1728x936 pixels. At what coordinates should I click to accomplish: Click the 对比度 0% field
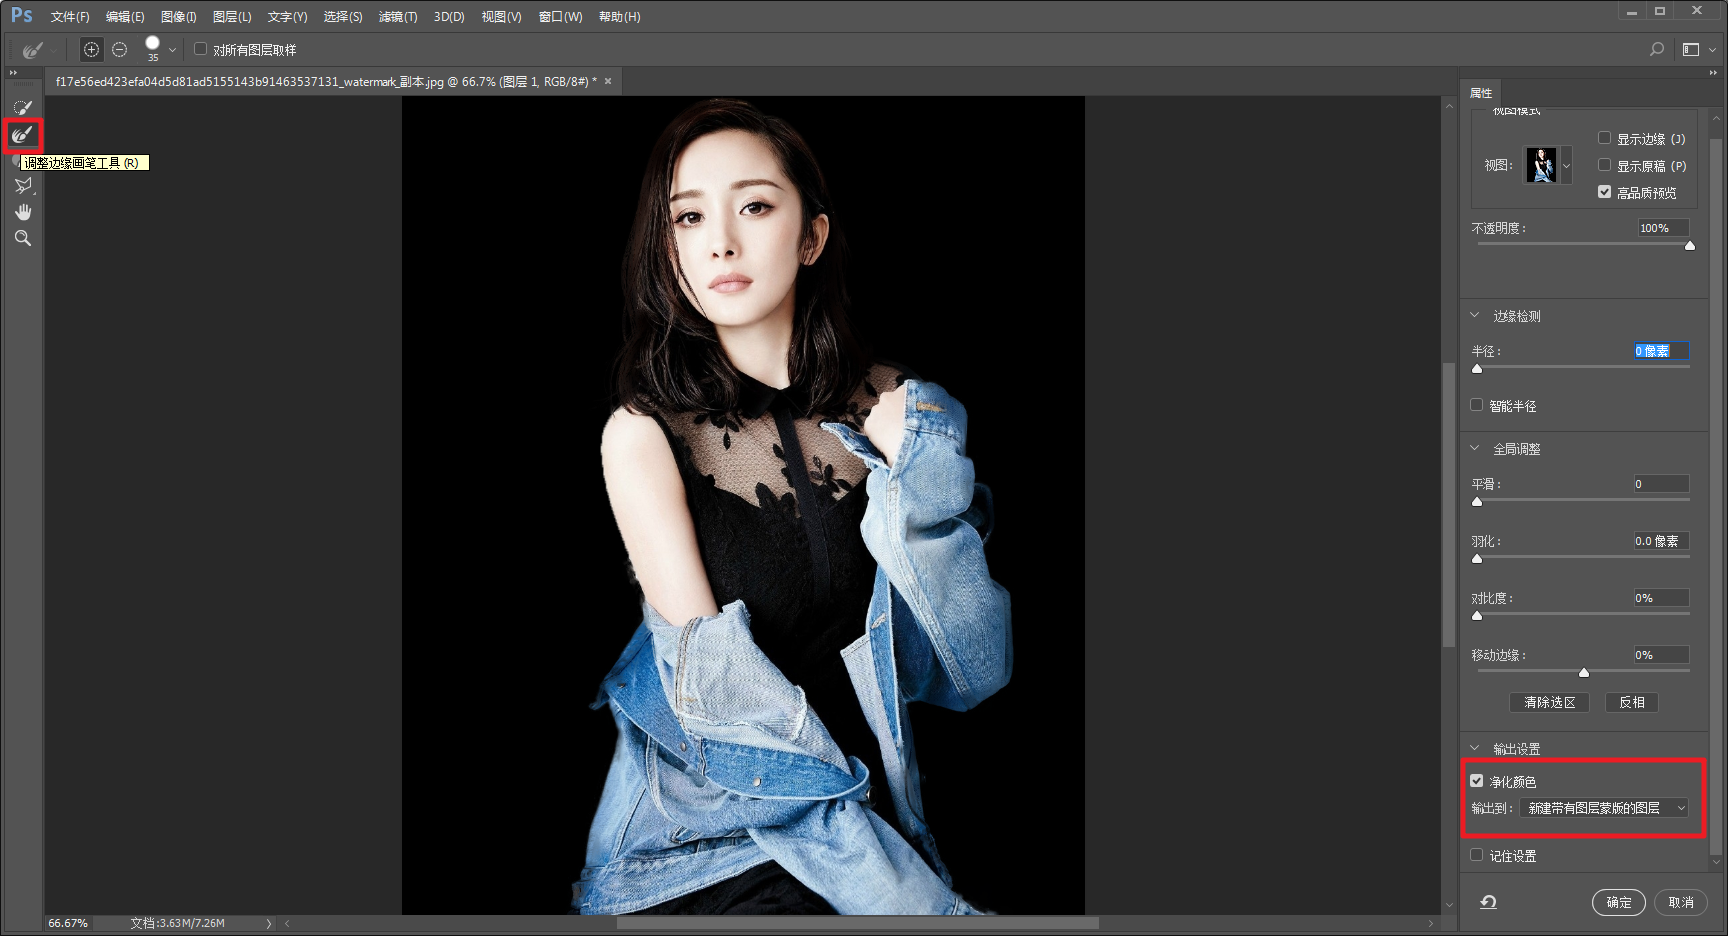[x=1661, y=598]
